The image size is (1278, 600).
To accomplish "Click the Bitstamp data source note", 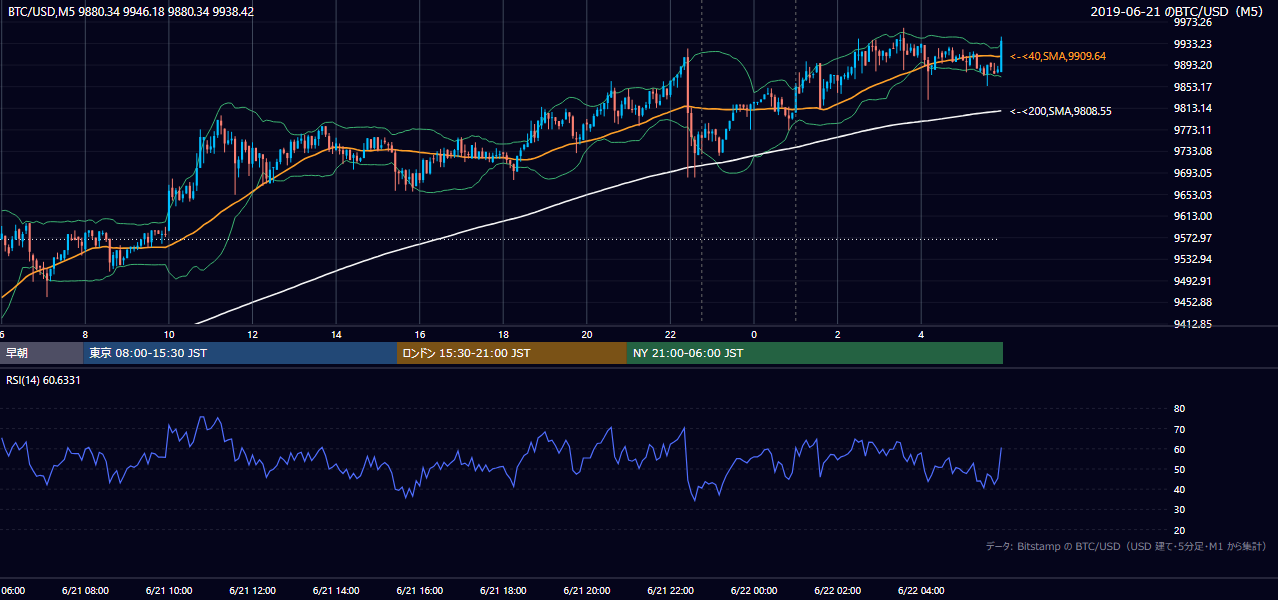I will point(1126,546).
